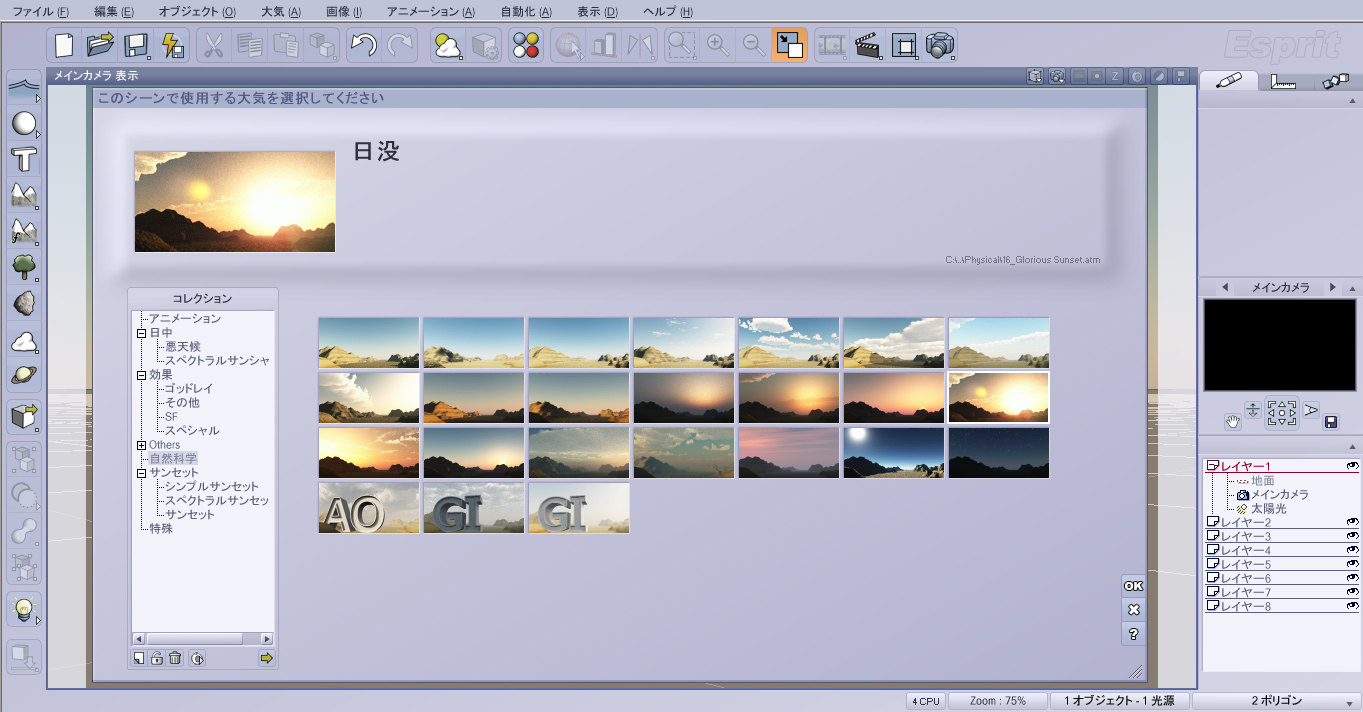This screenshot has width=1363, height=712.
Task: Click the Open folder toolbar icon
Action: [100, 45]
